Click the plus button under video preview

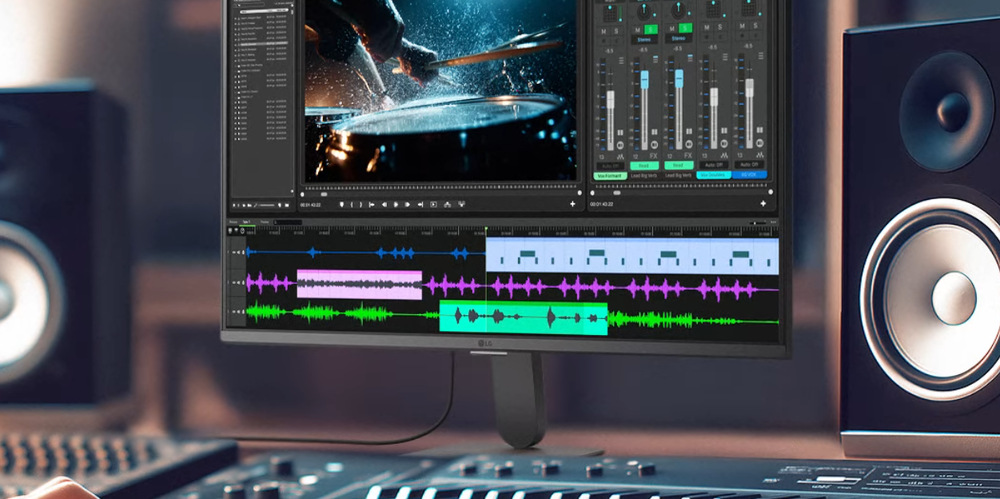click(x=573, y=204)
